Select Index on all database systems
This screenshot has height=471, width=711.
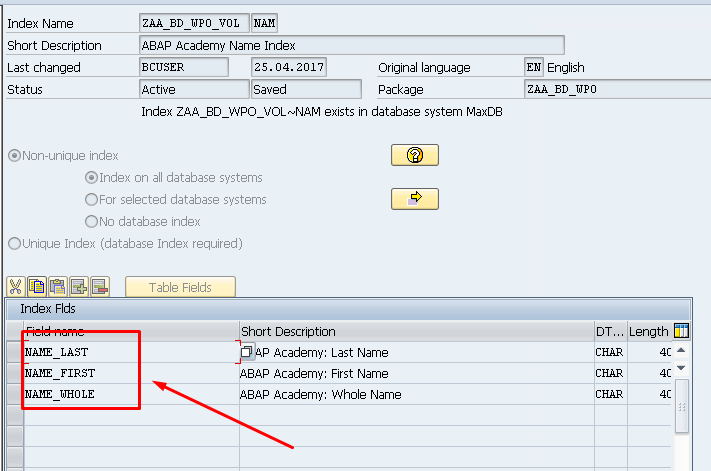(x=92, y=178)
